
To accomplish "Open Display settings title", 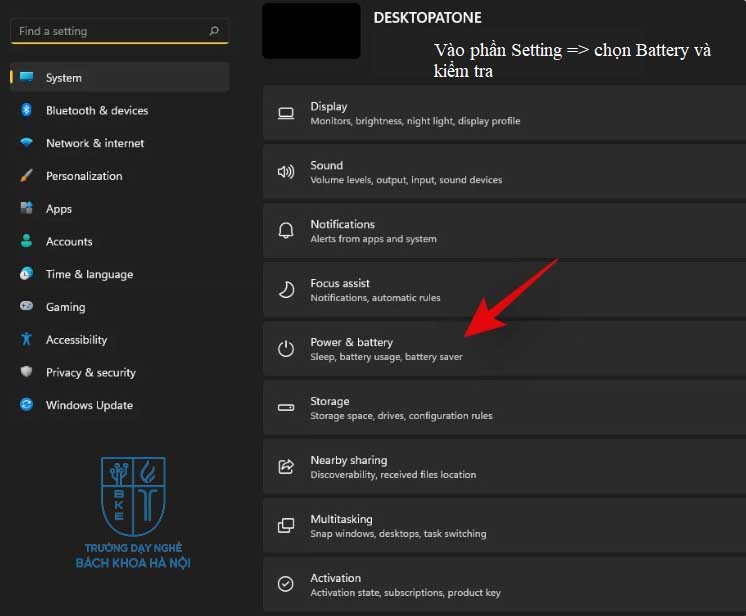I will 329,107.
